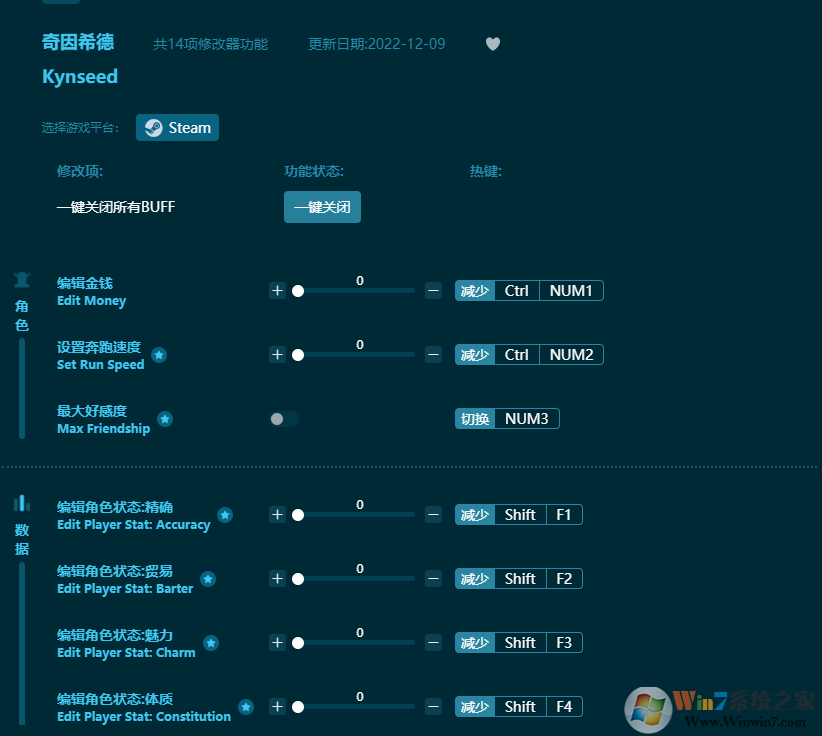This screenshot has height=736, width=822.
Task: Click the Ctrl key of Edit Money hotkey
Action: [x=516, y=290]
